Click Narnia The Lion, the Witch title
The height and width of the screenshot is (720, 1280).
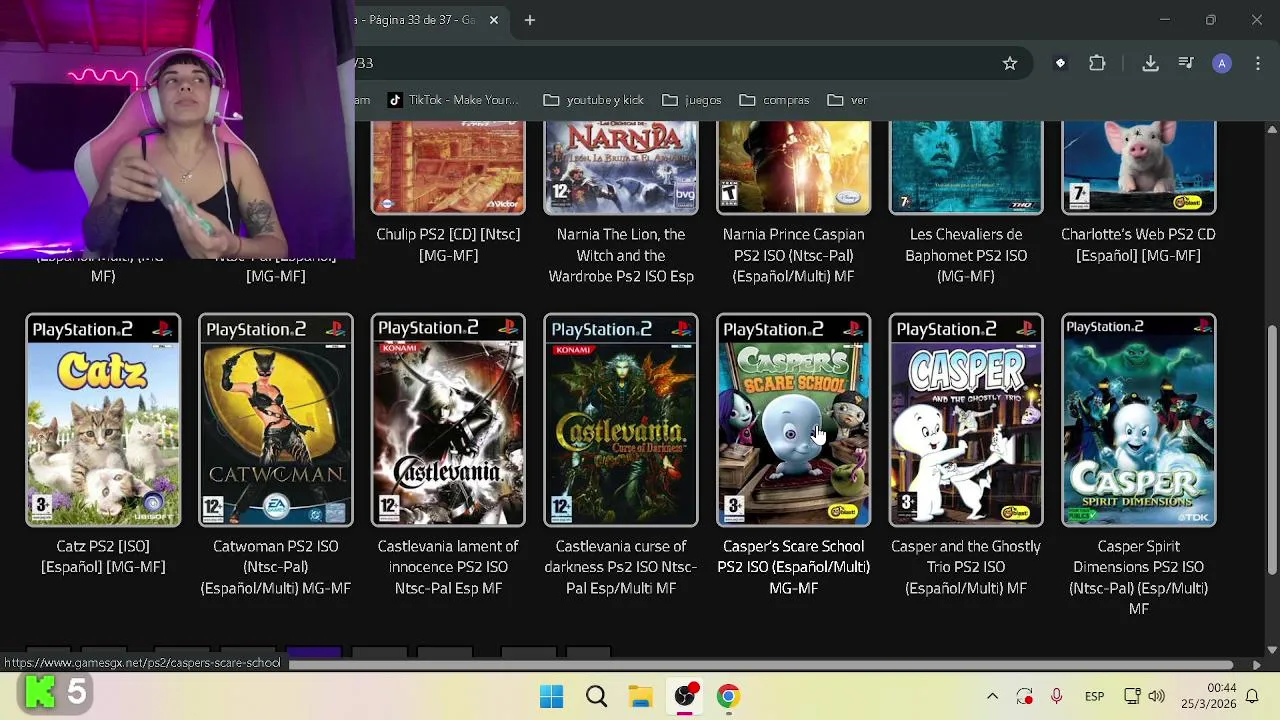621,255
